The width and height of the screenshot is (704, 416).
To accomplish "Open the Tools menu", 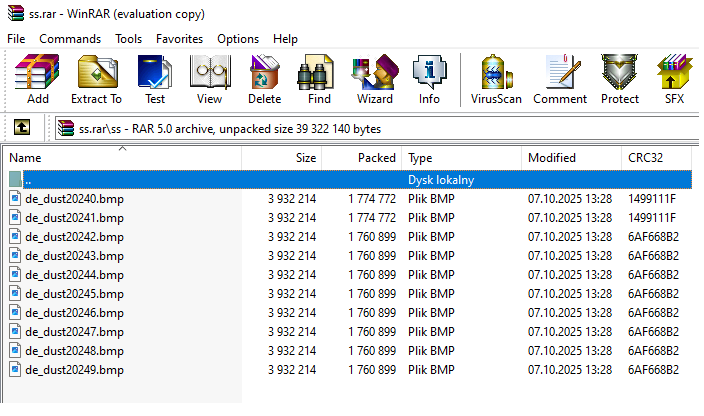I will pyautogui.click(x=128, y=39).
